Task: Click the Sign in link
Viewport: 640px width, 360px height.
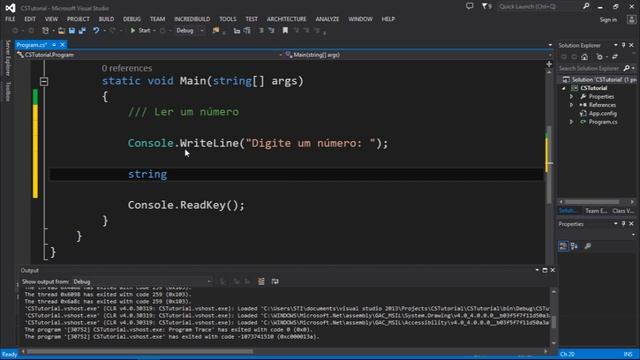Action: 608,20
